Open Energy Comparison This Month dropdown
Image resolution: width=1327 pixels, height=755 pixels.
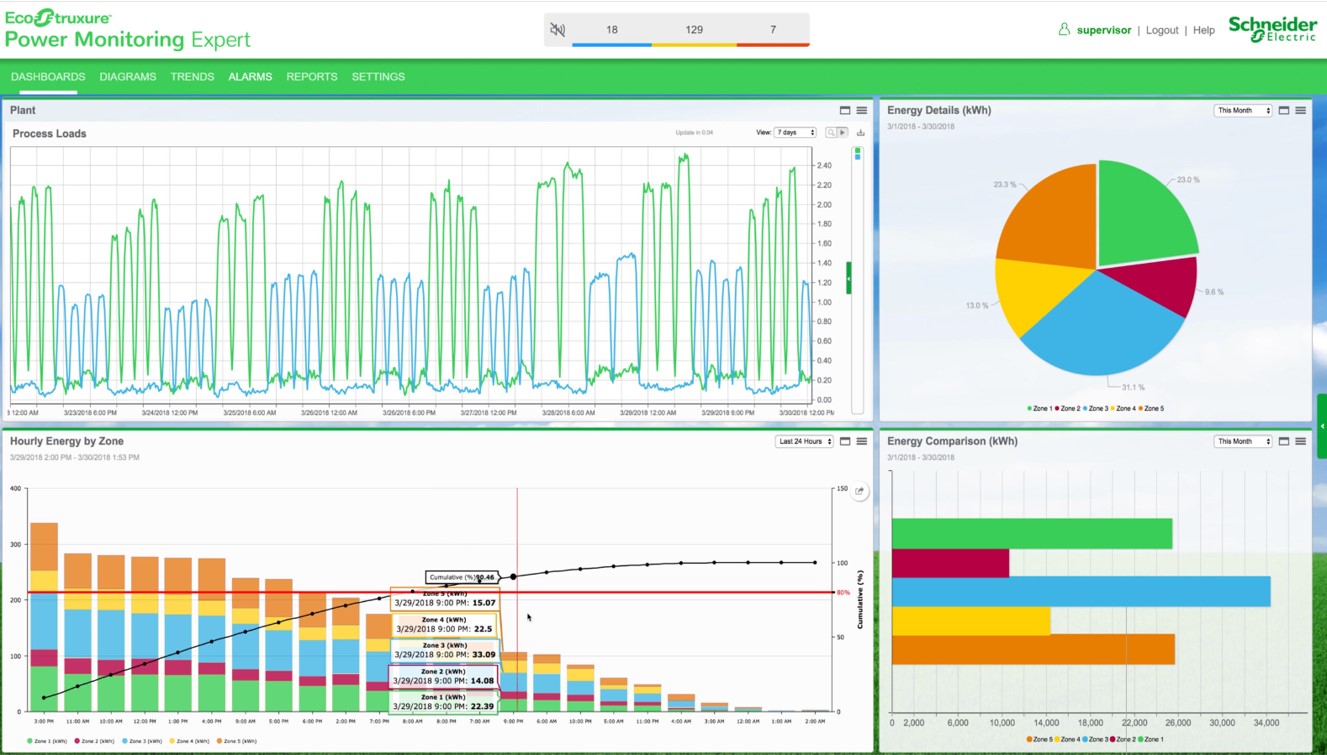click(1243, 441)
